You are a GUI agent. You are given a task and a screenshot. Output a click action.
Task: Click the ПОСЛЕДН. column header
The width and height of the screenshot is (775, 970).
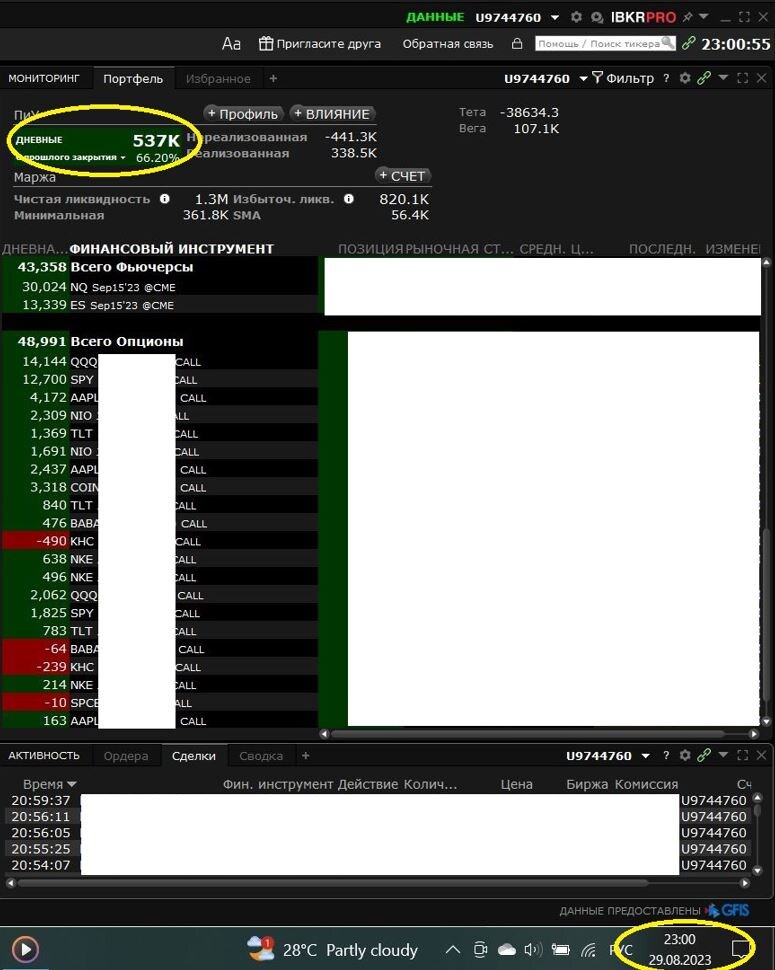pyautogui.click(x=662, y=249)
